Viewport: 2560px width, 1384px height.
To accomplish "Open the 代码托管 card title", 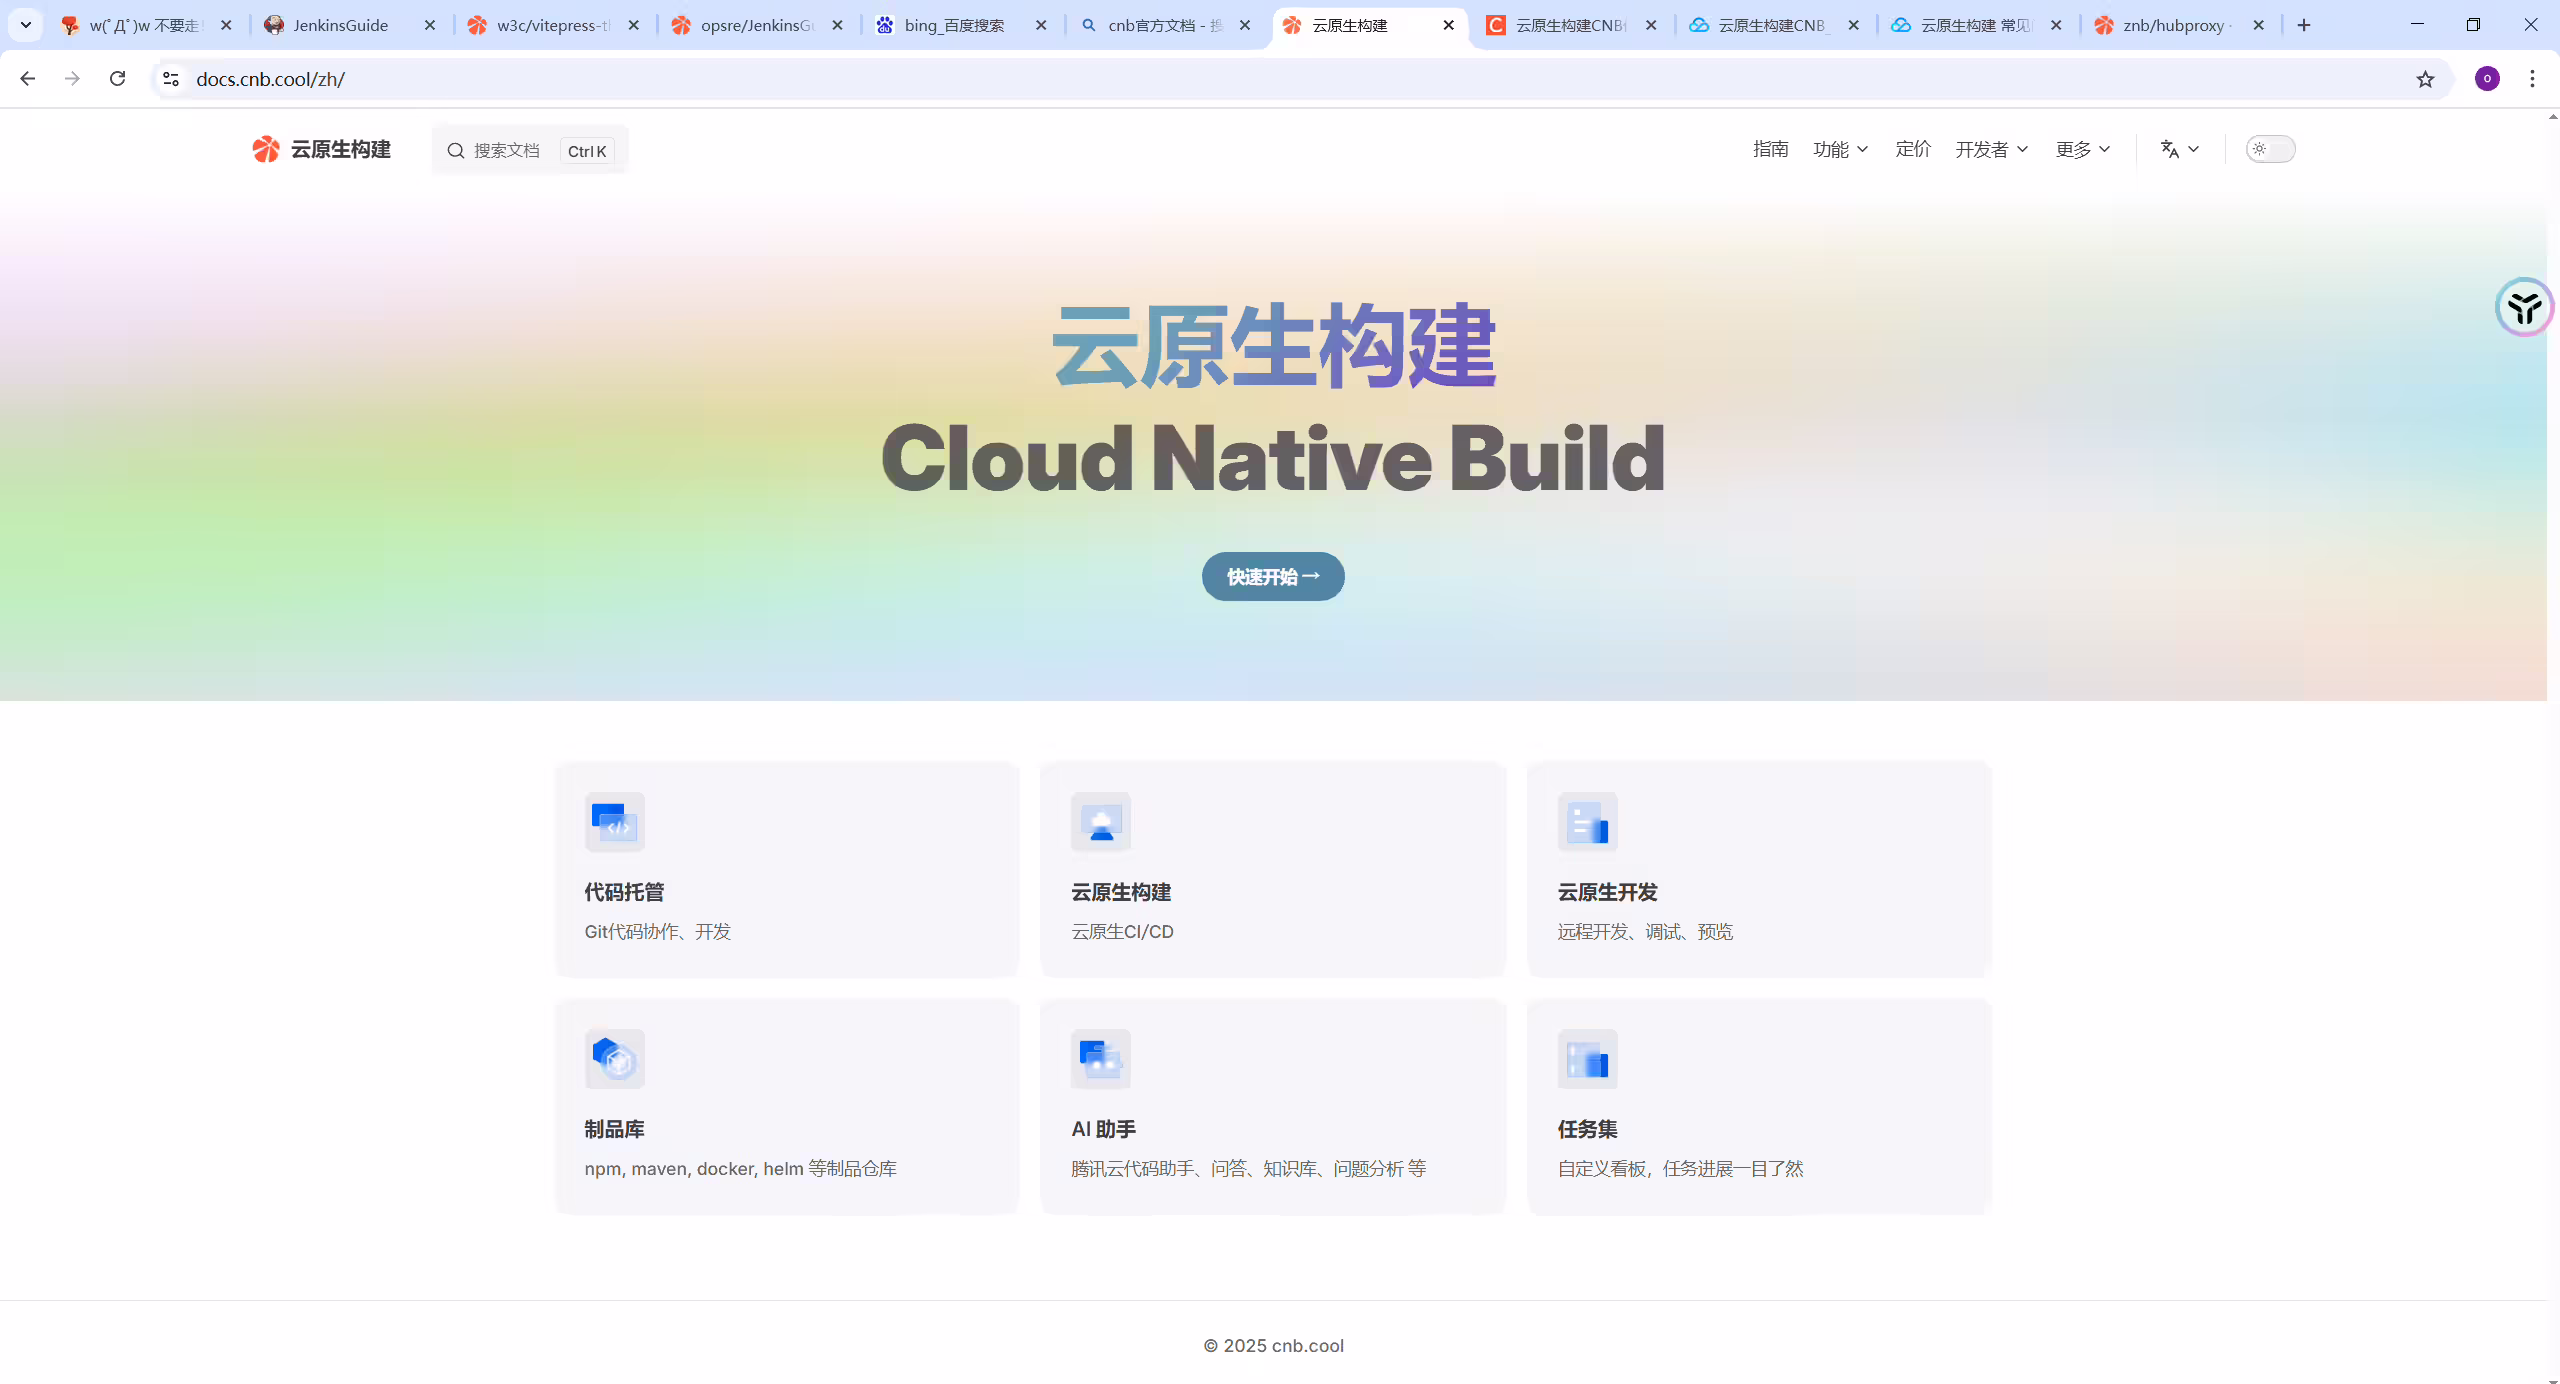I will pyautogui.click(x=624, y=892).
